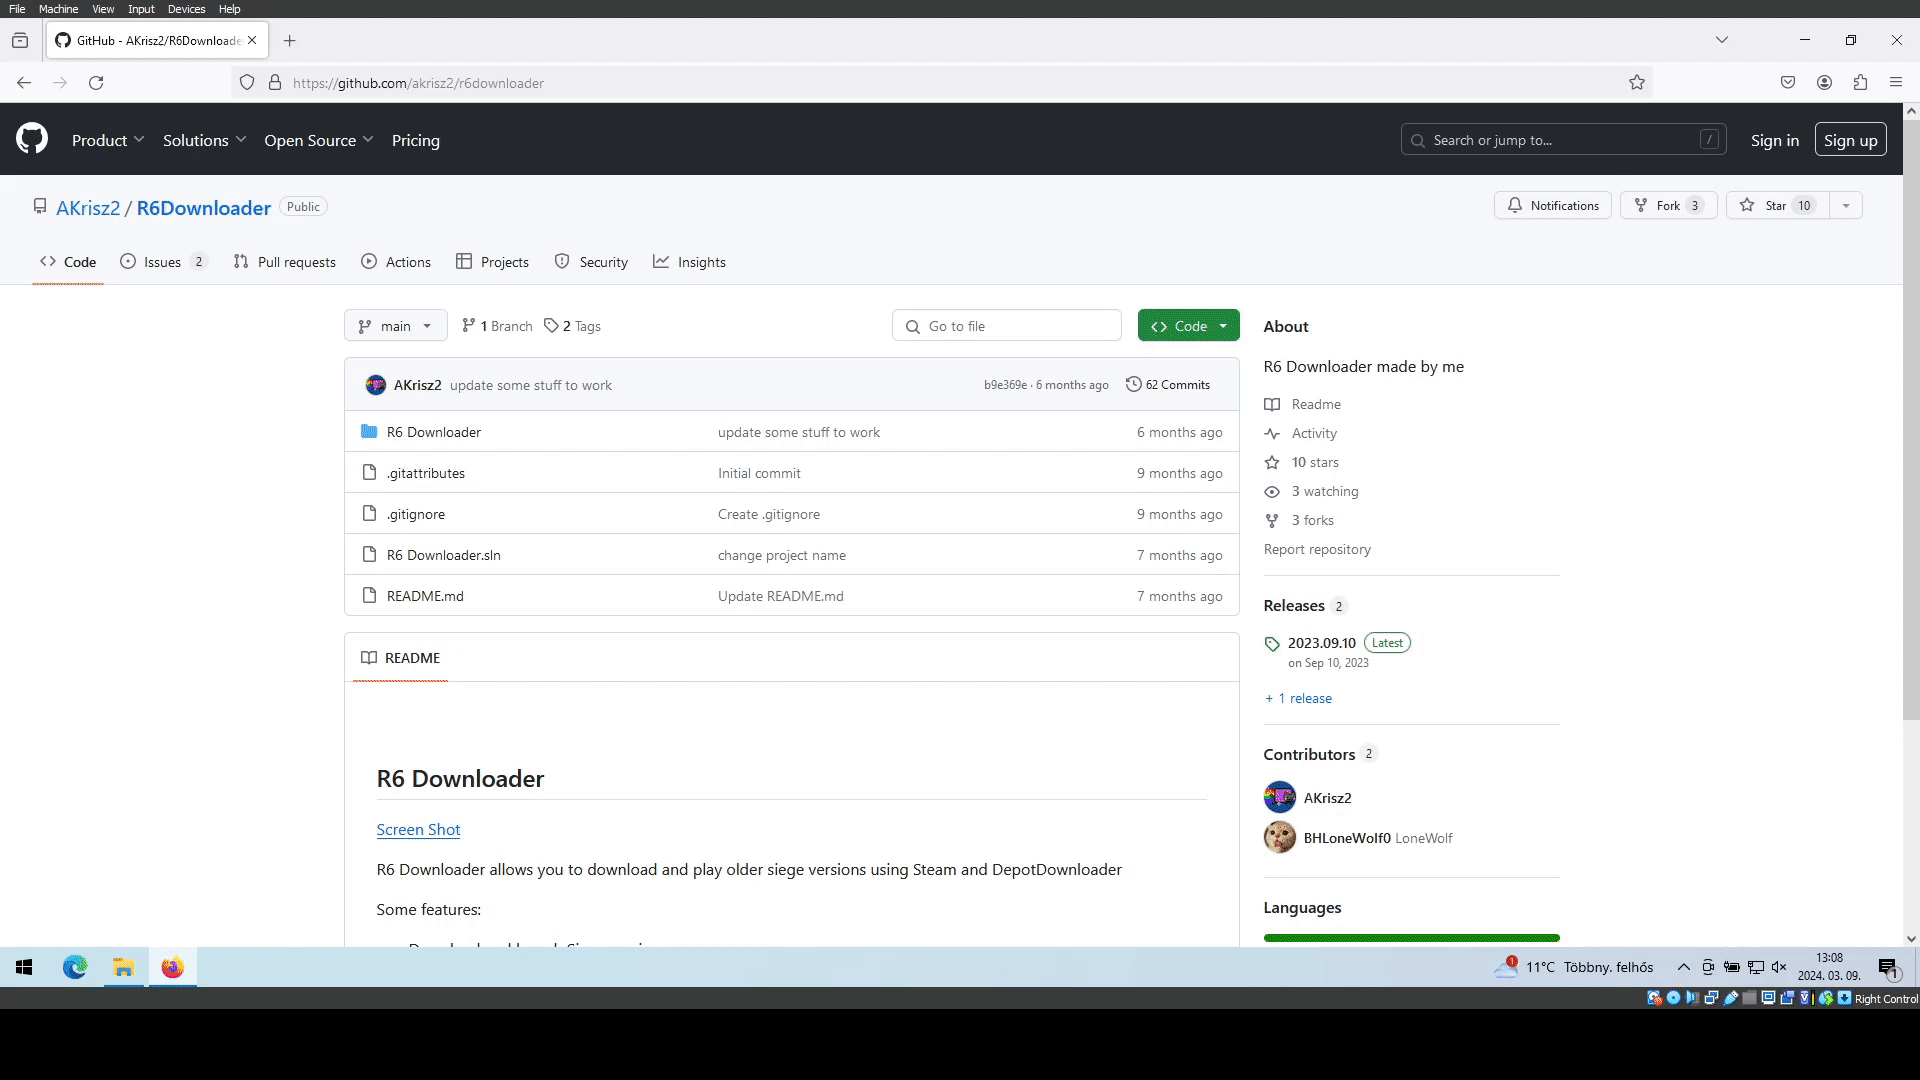Viewport: 1920px width, 1080px height.
Task: Open the 2023.09.10 latest release
Action: click(1322, 643)
